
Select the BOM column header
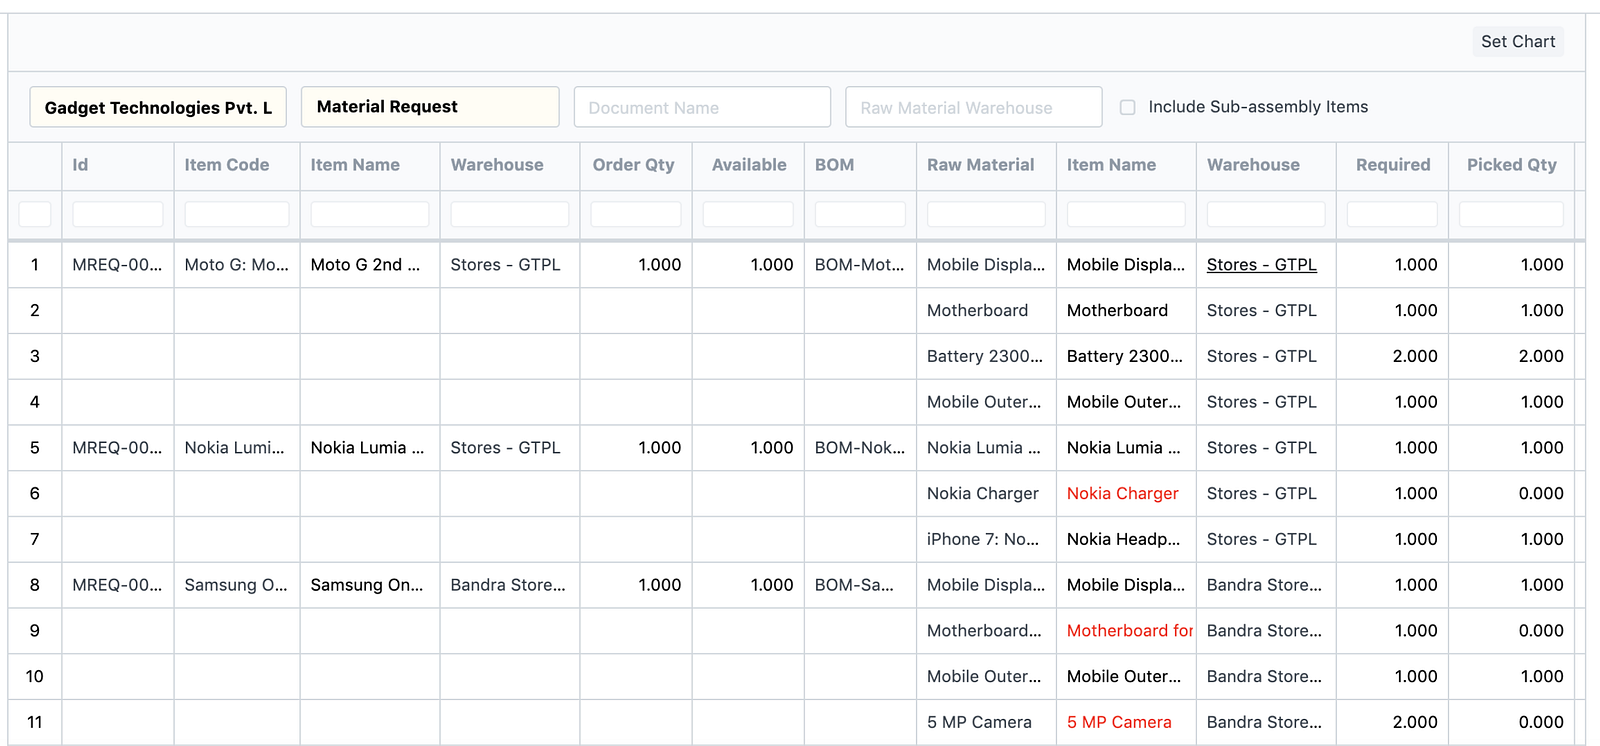point(834,165)
